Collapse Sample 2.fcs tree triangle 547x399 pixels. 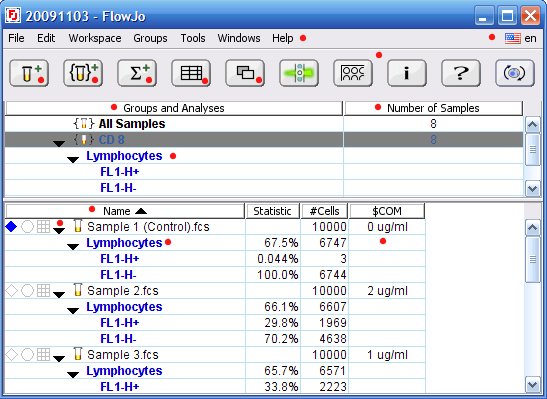tap(59, 295)
